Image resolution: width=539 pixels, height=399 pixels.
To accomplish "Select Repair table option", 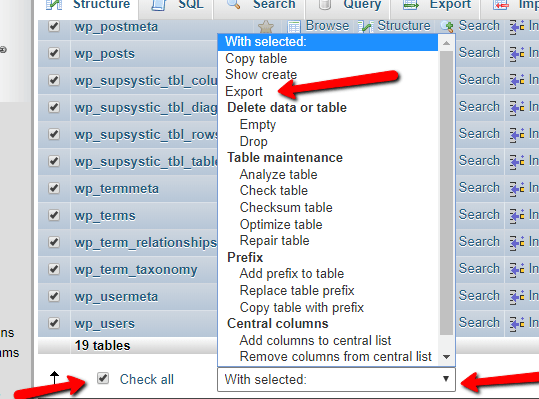I will tap(274, 241).
